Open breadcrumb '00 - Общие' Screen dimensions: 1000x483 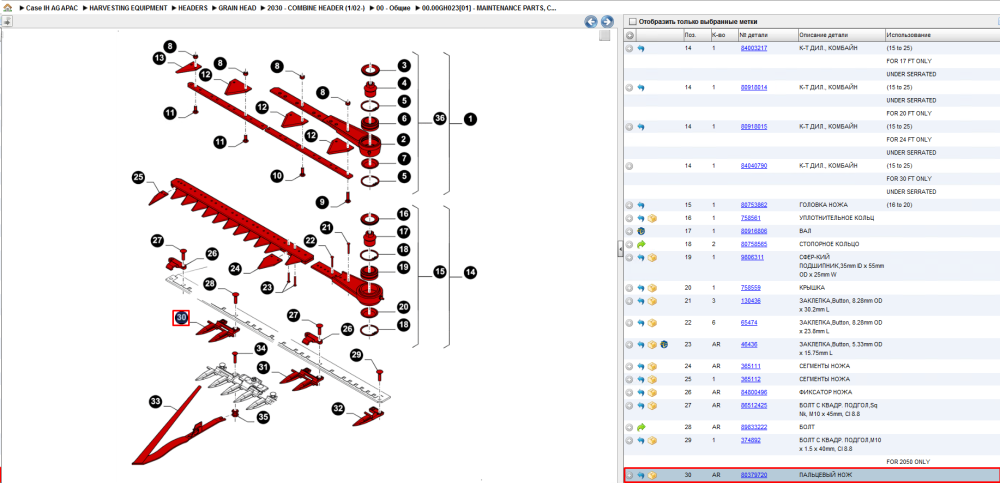(x=393, y=10)
